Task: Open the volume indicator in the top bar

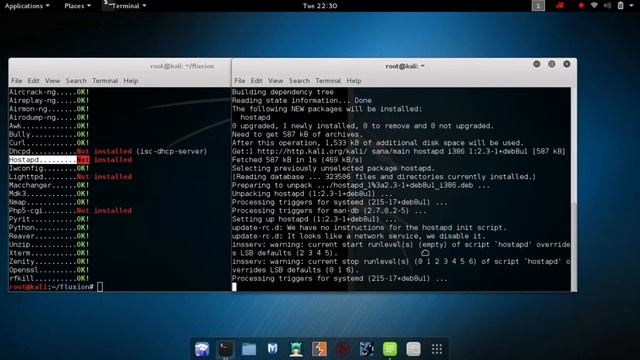Action: point(607,6)
